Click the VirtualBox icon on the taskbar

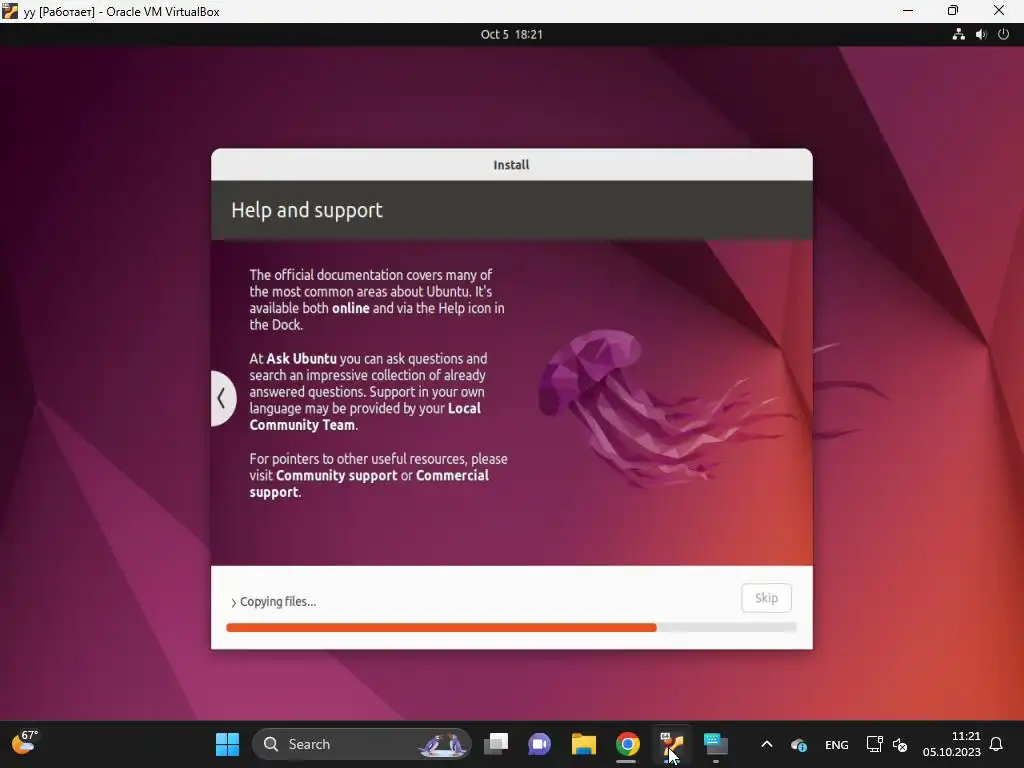(x=671, y=744)
